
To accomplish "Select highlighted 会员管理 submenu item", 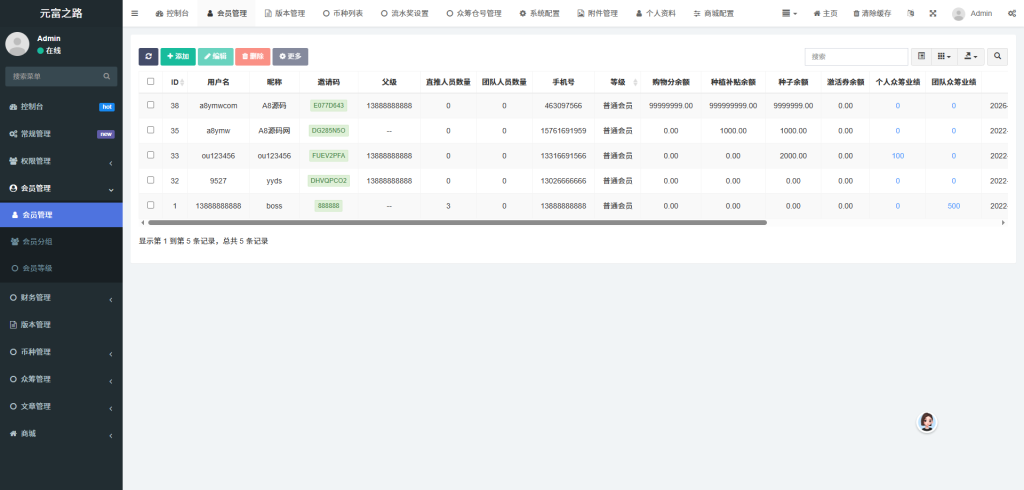I will (x=61, y=215).
